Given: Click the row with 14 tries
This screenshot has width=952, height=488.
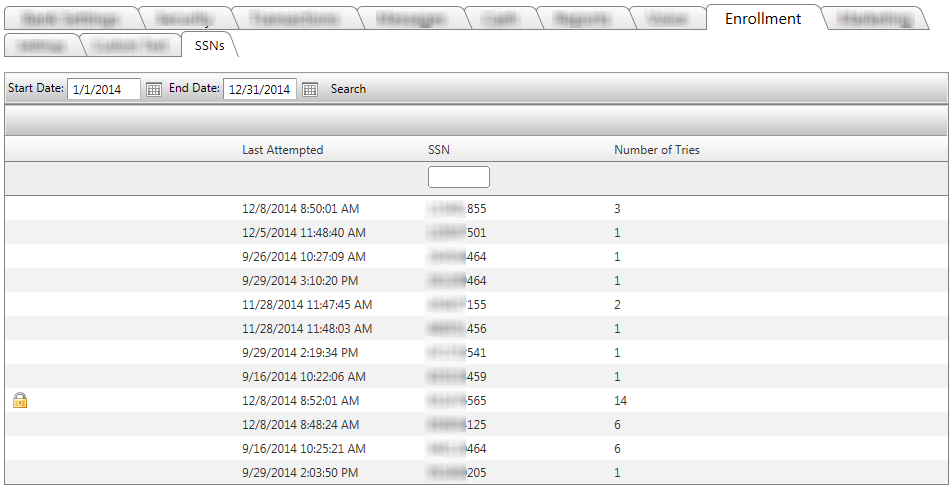Looking at the screenshot, I should [620, 401].
